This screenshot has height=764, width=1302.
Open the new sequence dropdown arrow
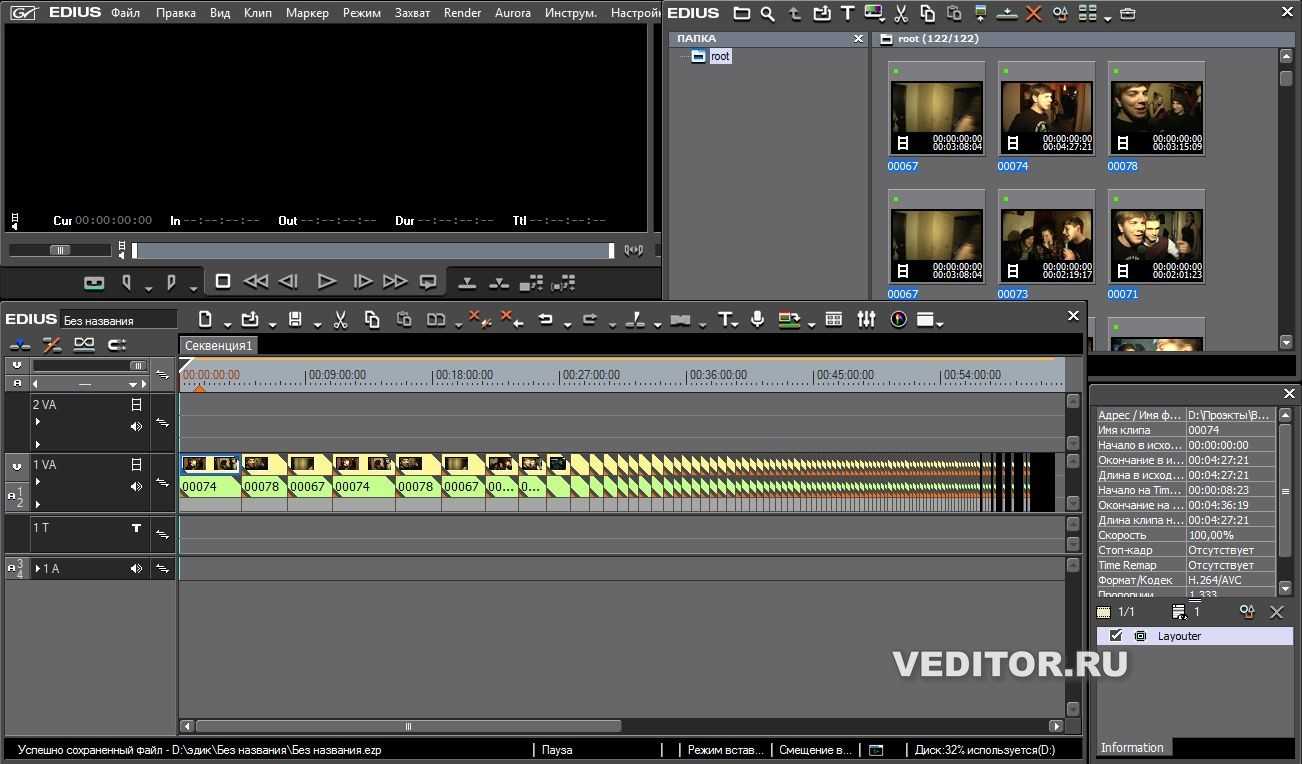[x=228, y=323]
